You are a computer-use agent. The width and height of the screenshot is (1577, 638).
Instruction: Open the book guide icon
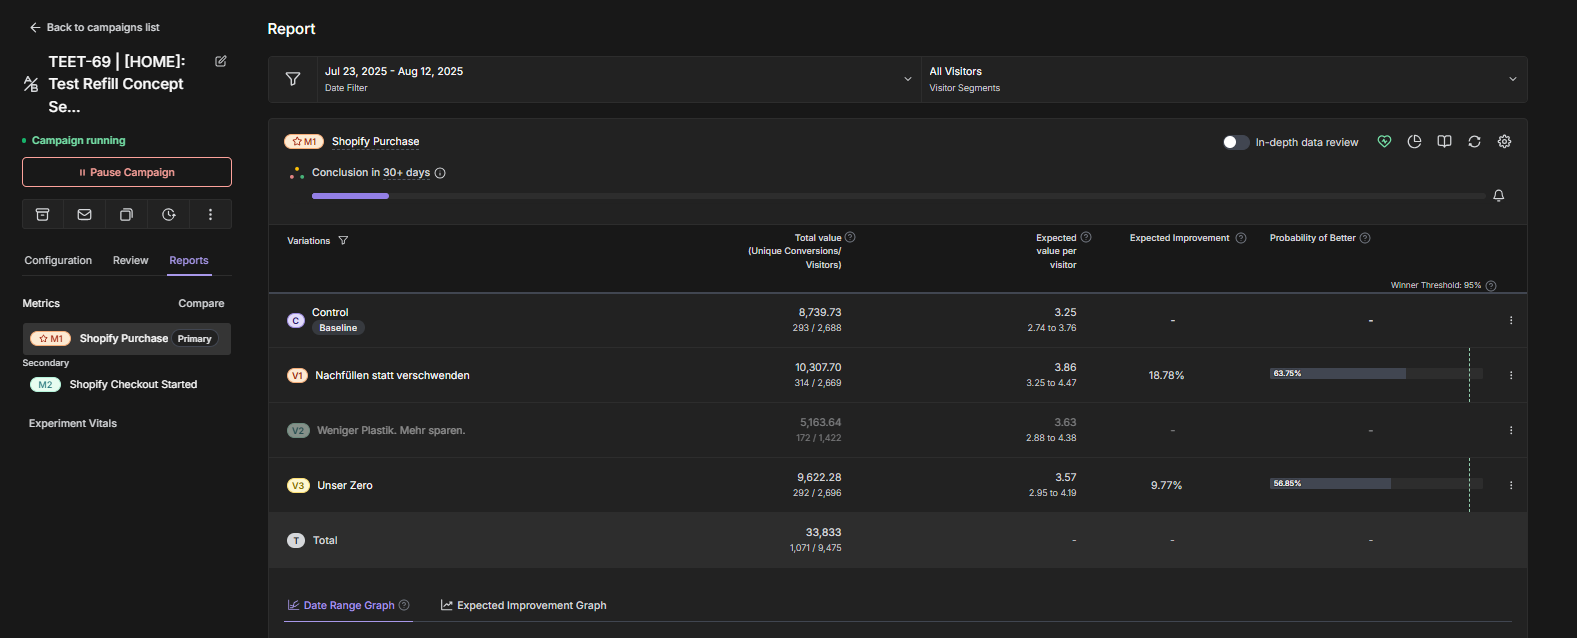[x=1444, y=142]
